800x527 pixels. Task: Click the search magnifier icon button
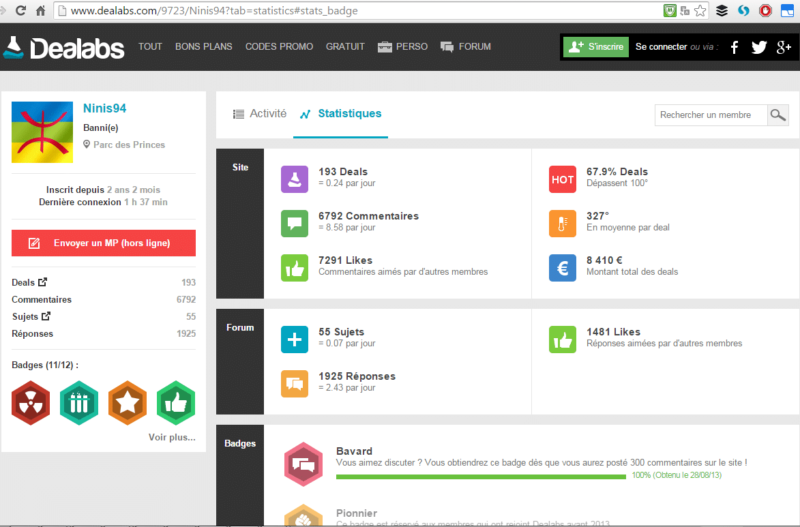[777, 115]
